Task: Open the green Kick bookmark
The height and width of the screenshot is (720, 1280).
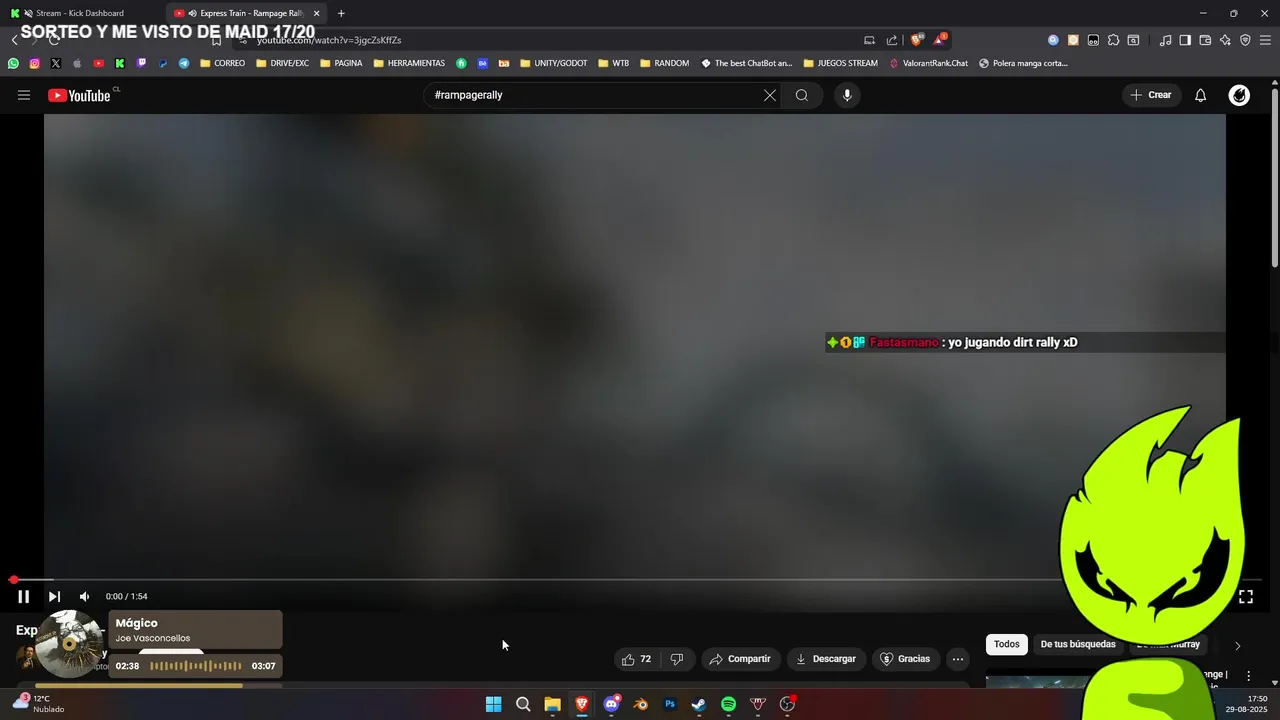Action: click(x=120, y=63)
